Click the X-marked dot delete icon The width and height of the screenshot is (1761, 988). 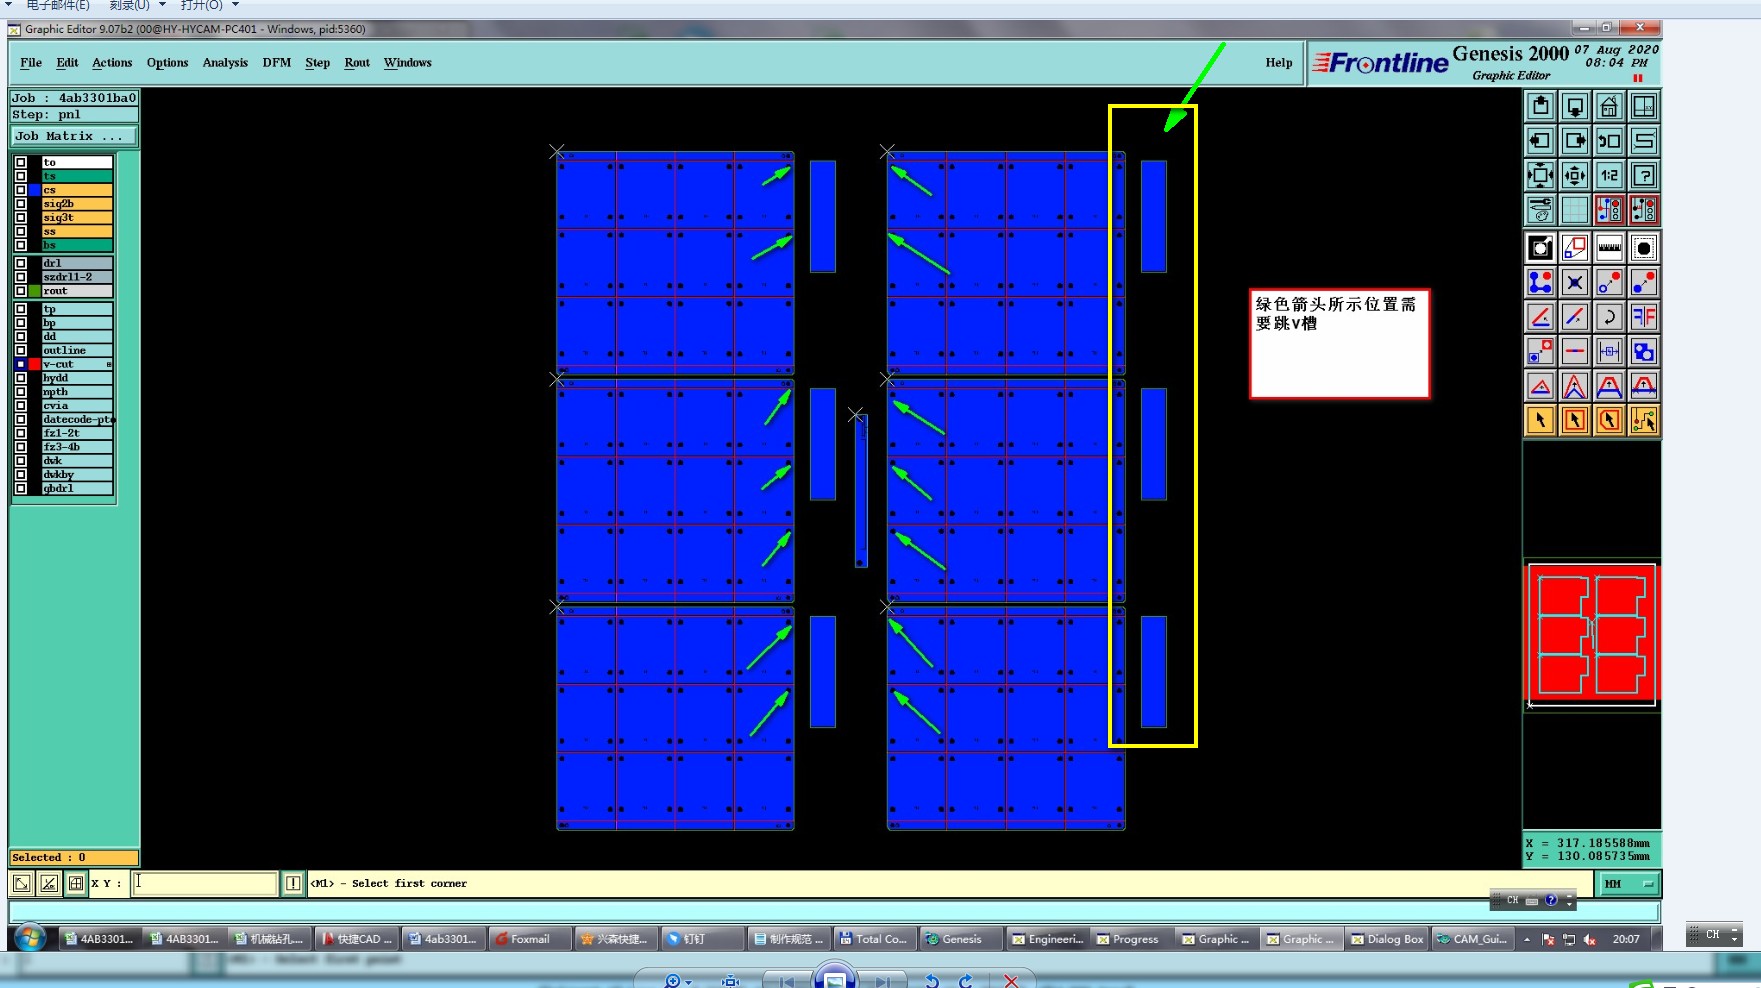pos(1575,283)
